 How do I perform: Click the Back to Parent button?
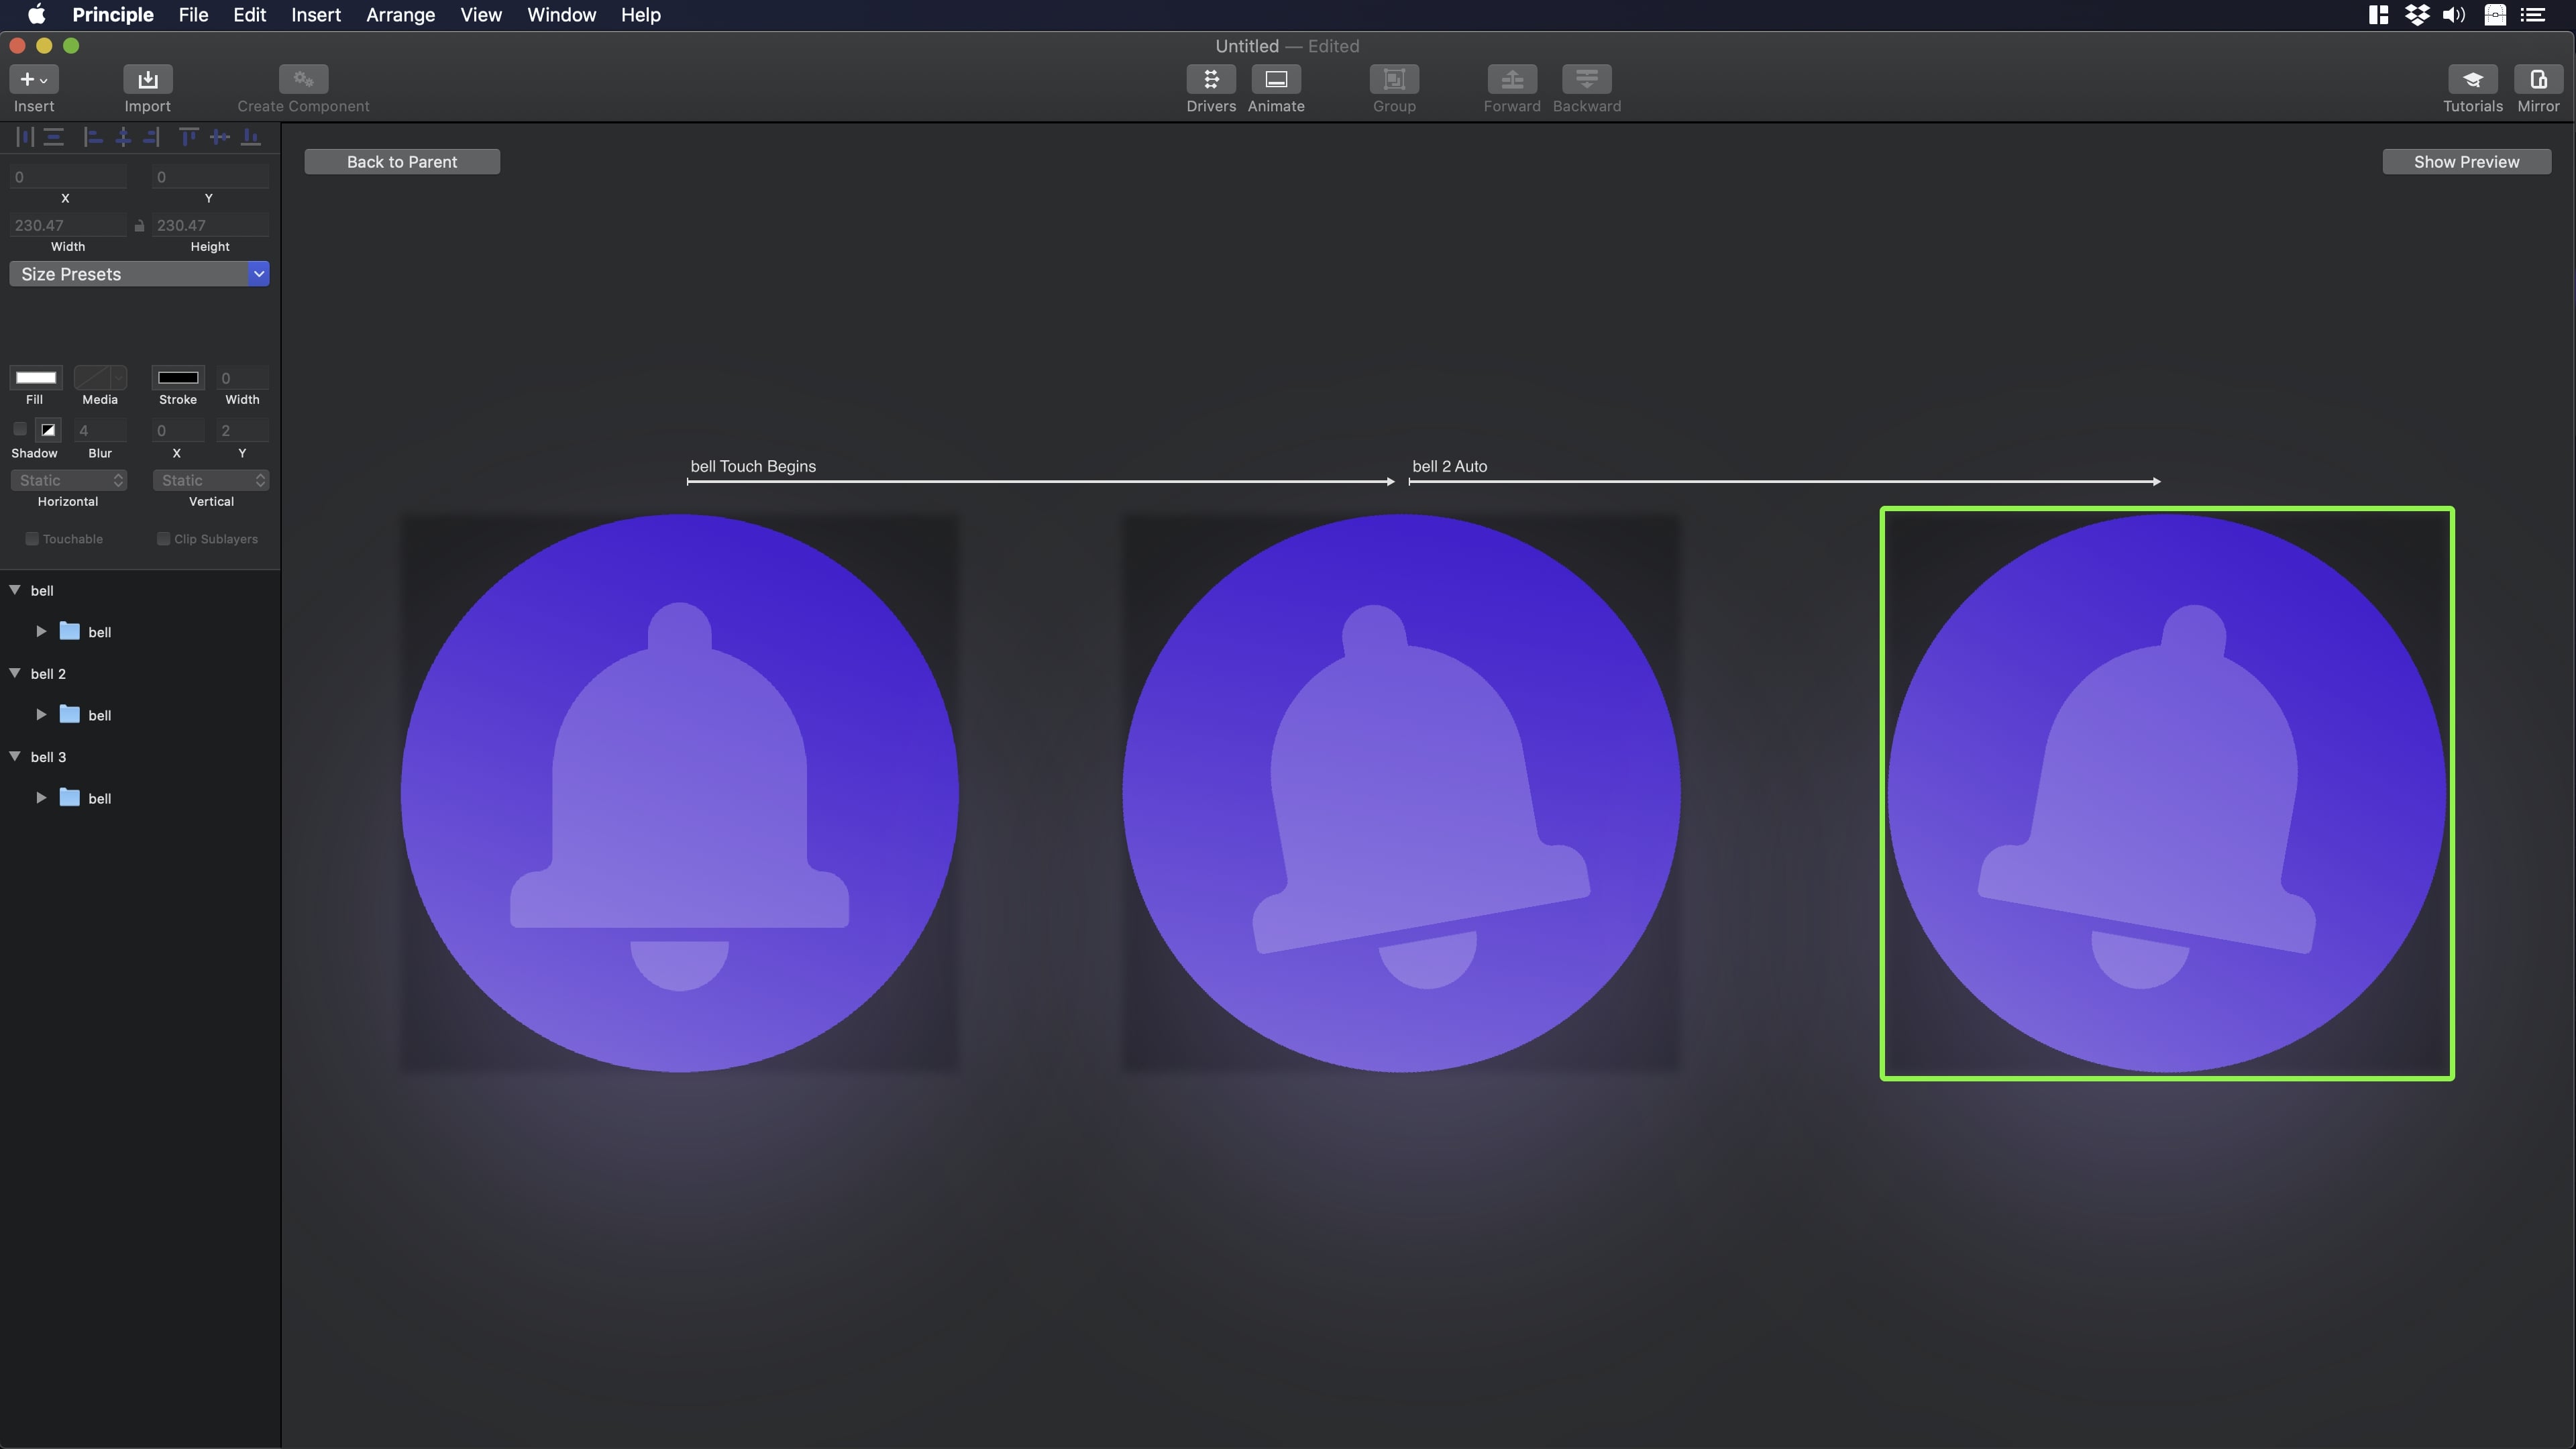[x=402, y=162]
